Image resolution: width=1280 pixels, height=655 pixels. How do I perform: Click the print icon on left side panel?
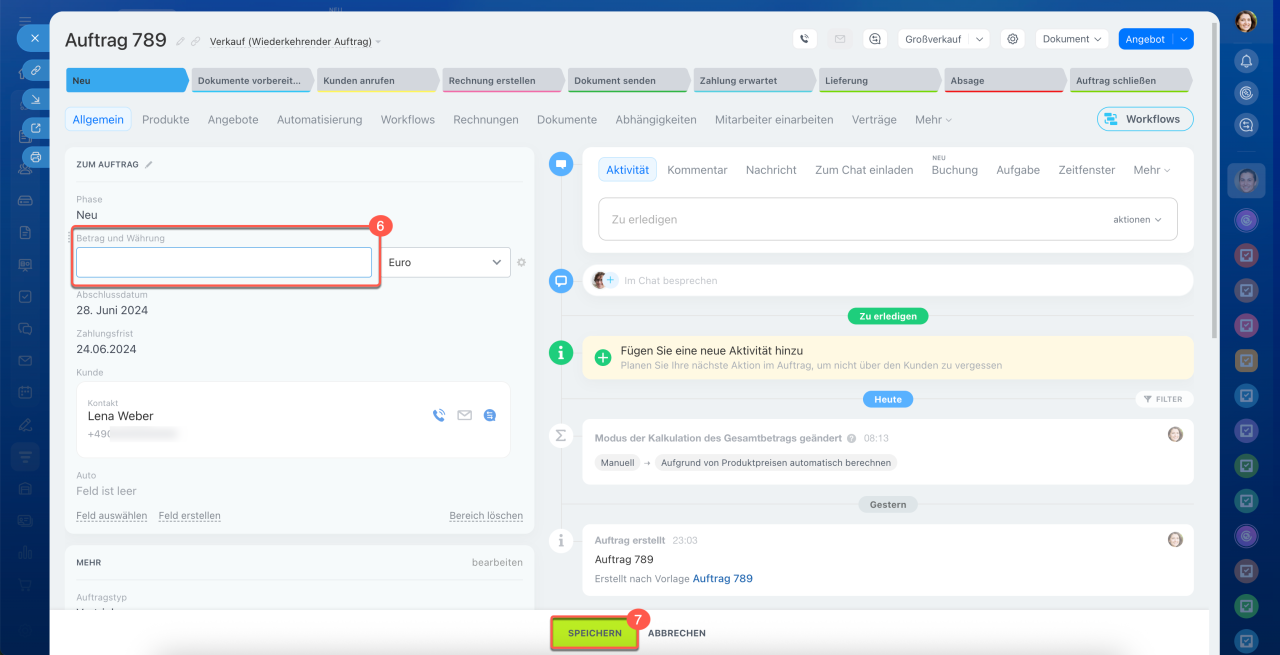coord(36,157)
